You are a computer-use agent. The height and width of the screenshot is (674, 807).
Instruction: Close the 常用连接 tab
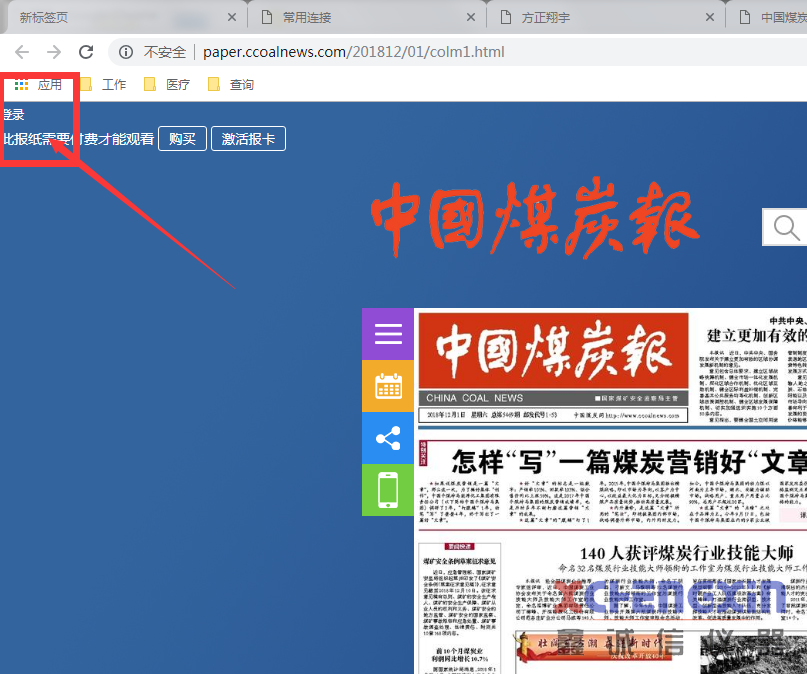(471, 17)
